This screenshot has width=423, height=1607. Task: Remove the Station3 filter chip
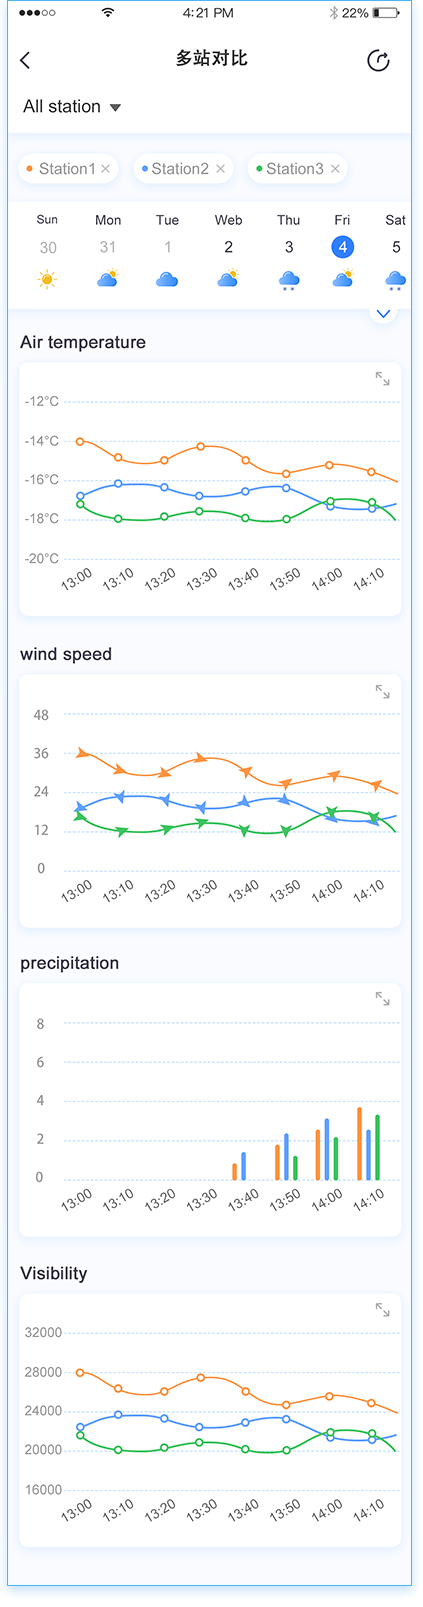point(335,169)
